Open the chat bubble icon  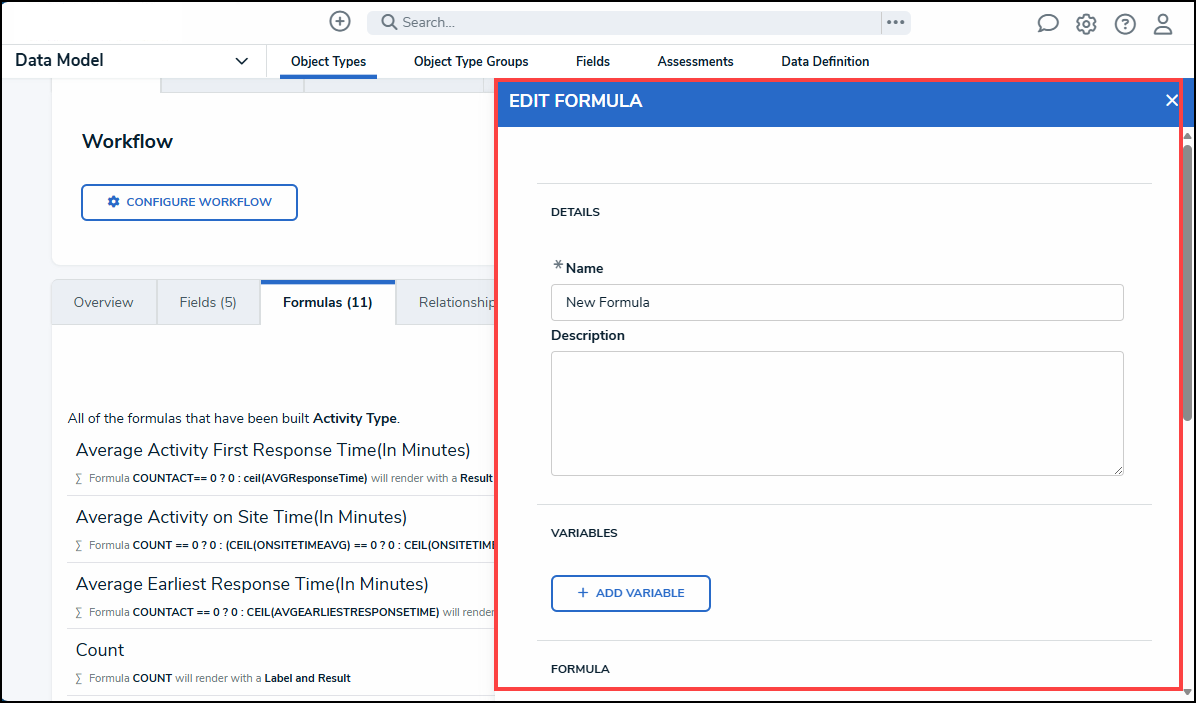(x=1047, y=24)
